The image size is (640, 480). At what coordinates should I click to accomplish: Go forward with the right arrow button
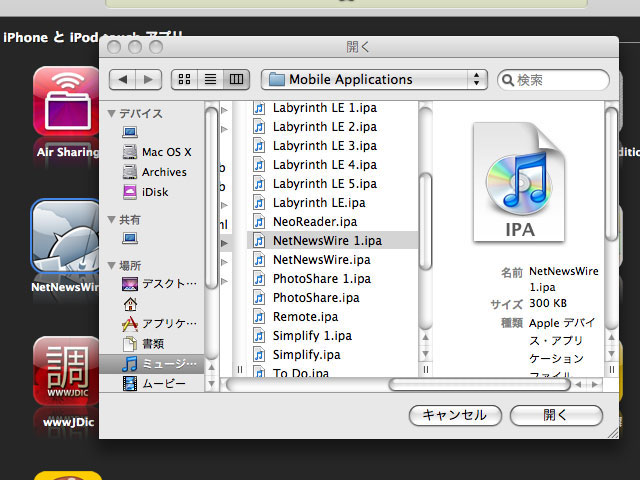click(x=149, y=79)
